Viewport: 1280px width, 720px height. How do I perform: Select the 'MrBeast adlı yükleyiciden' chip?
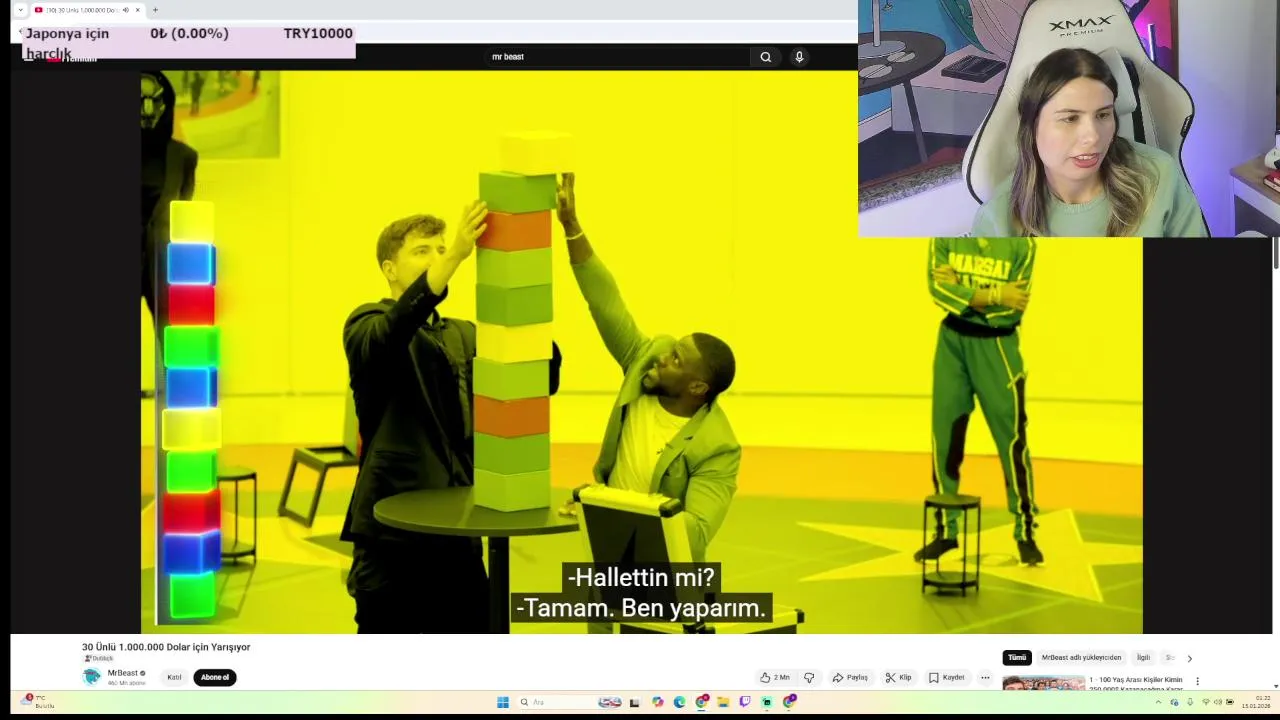[x=1081, y=657]
